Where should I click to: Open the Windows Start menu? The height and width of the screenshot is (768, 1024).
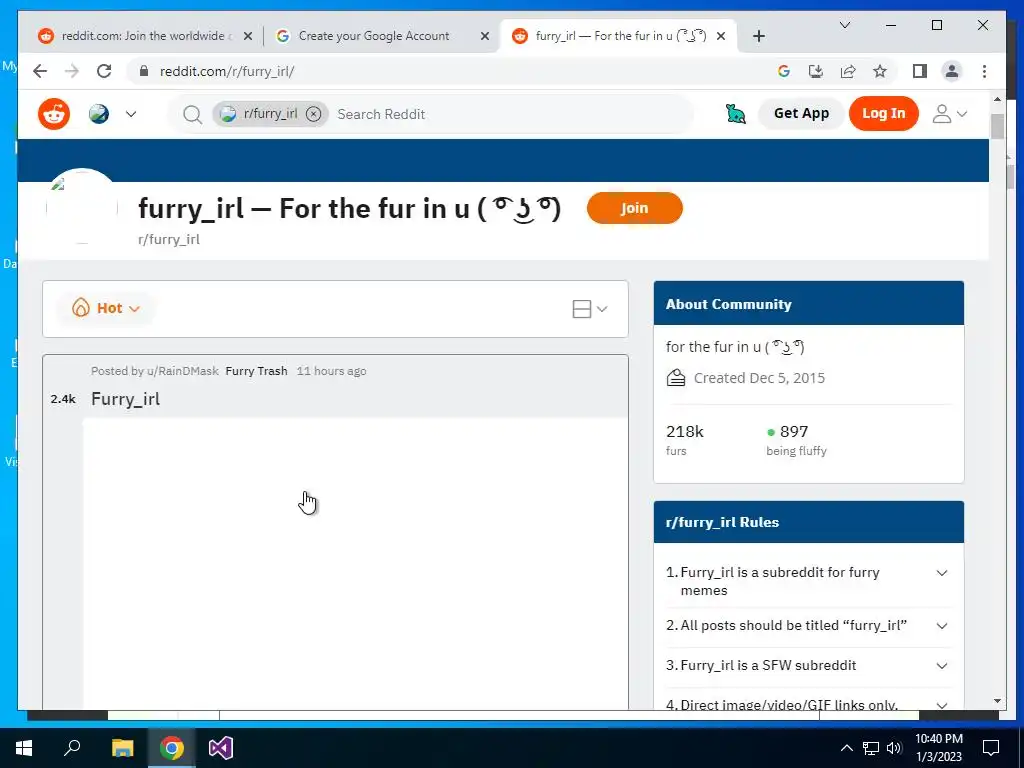click(x=23, y=748)
